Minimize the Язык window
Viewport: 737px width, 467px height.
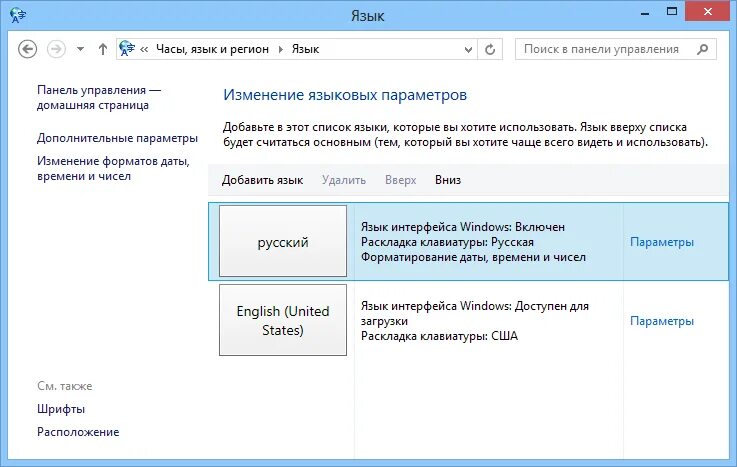click(x=645, y=13)
